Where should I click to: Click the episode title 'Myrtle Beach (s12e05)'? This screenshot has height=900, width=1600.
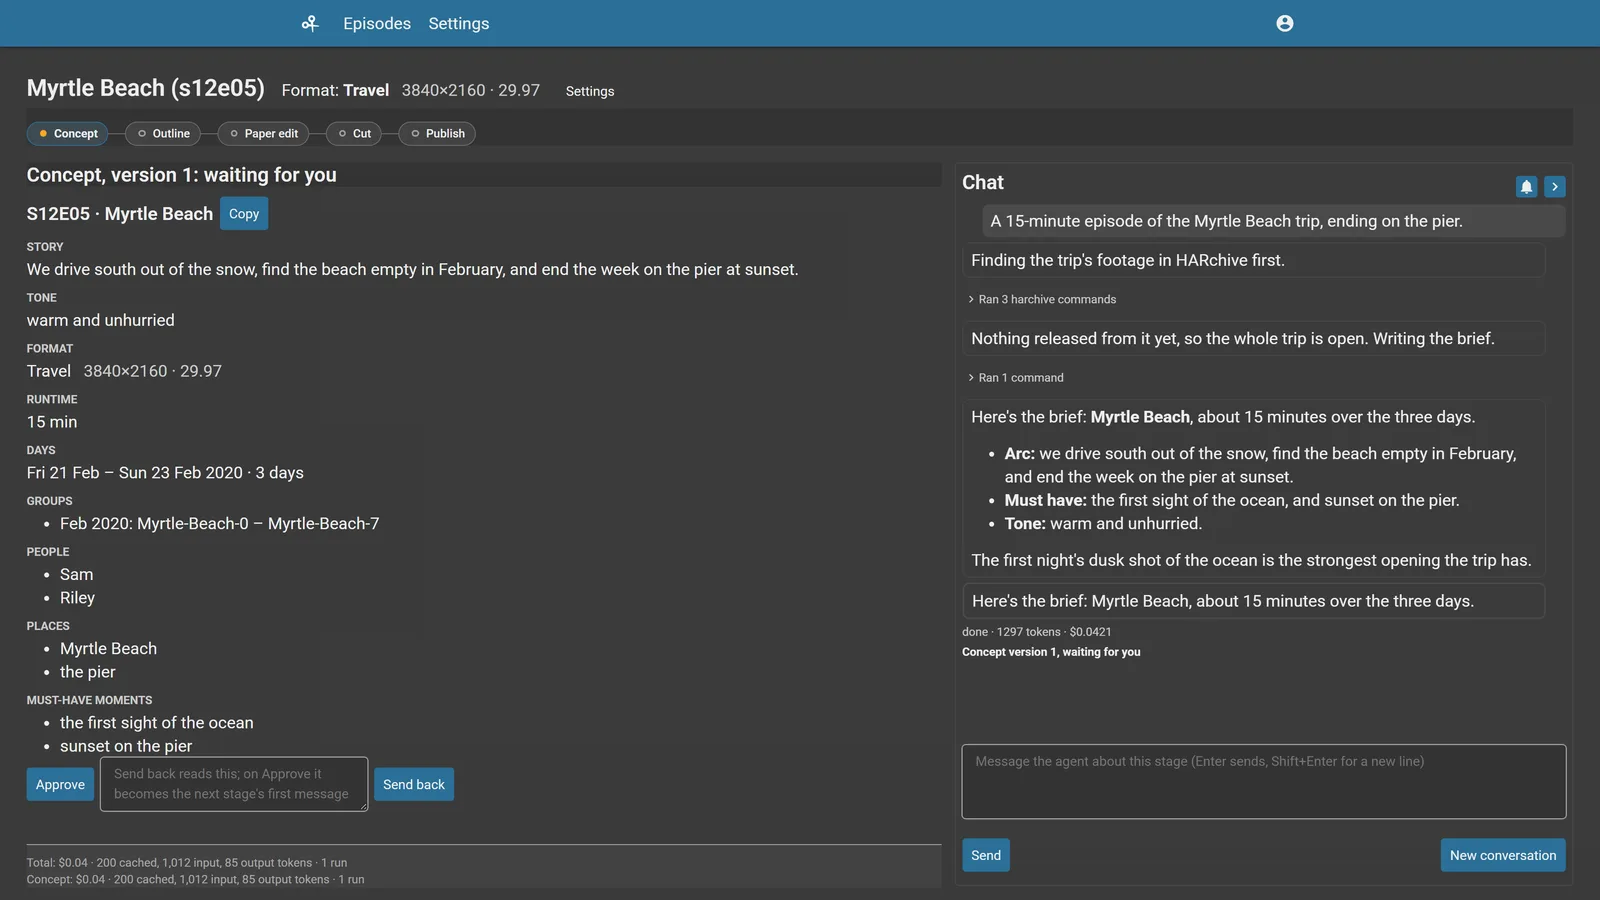pos(146,88)
